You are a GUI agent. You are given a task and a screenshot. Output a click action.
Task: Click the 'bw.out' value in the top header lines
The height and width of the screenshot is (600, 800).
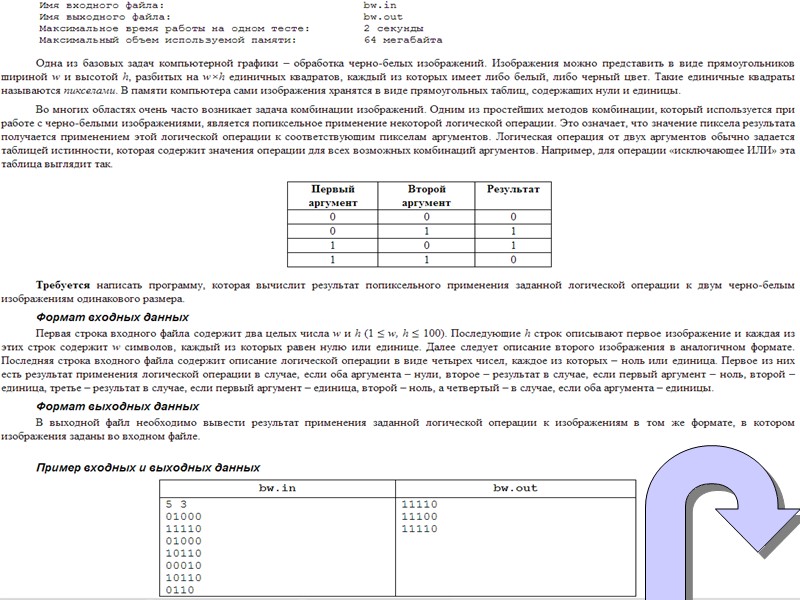pos(383,17)
